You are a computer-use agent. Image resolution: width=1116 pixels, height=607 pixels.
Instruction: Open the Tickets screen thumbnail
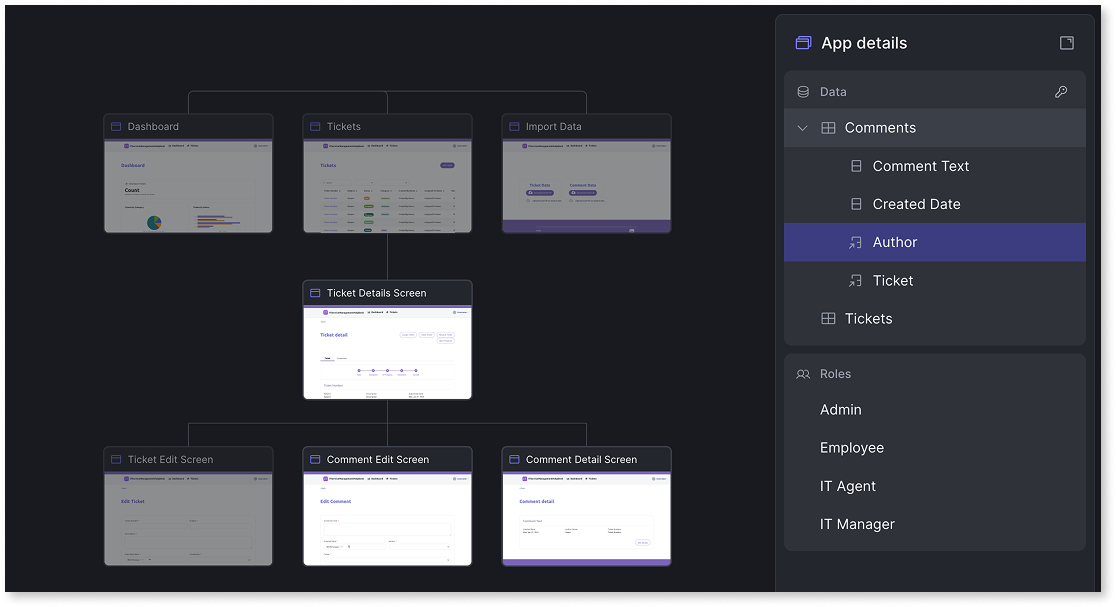(387, 186)
